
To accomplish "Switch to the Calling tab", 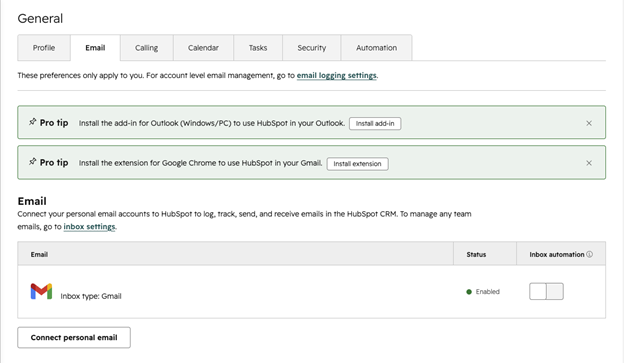I will pos(146,48).
